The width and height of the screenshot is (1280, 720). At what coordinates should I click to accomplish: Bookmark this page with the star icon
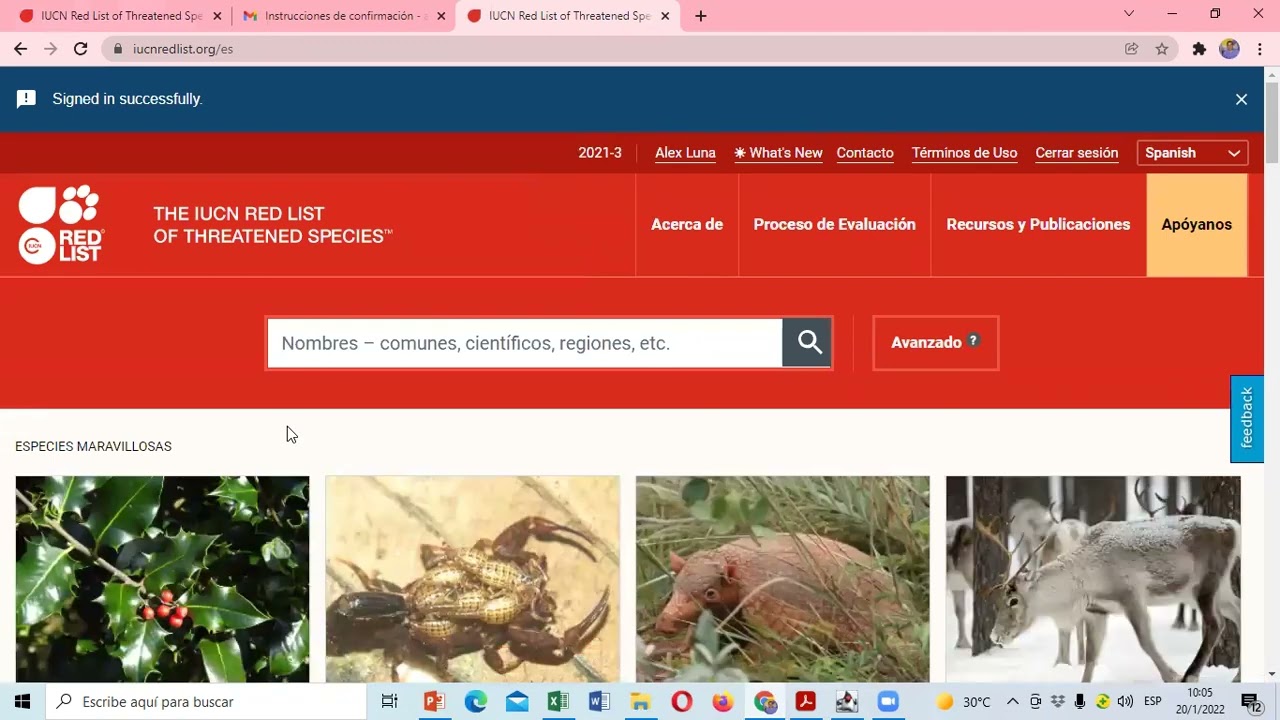pyautogui.click(x=1162, y=49)
